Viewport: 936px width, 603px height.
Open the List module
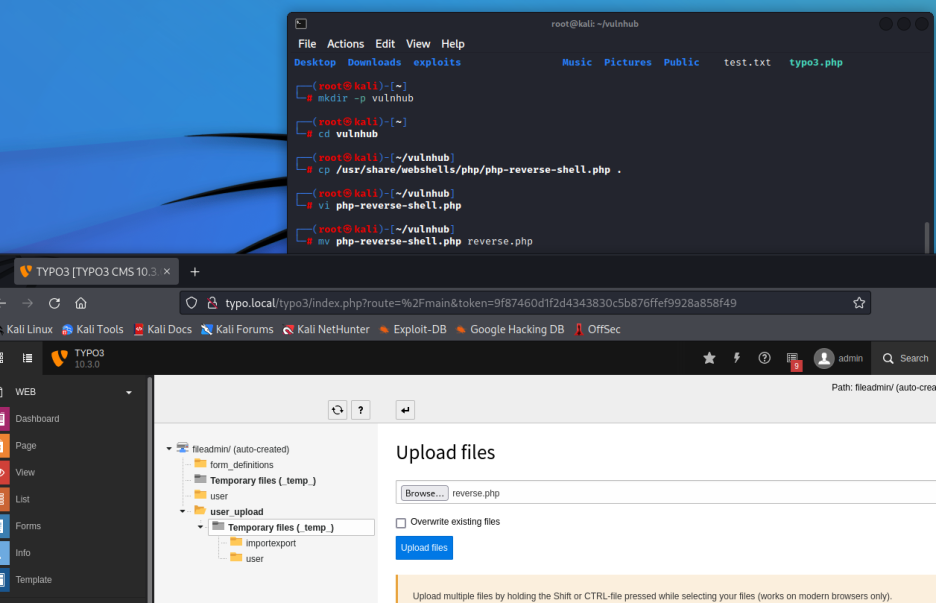(x=22, y=499)
